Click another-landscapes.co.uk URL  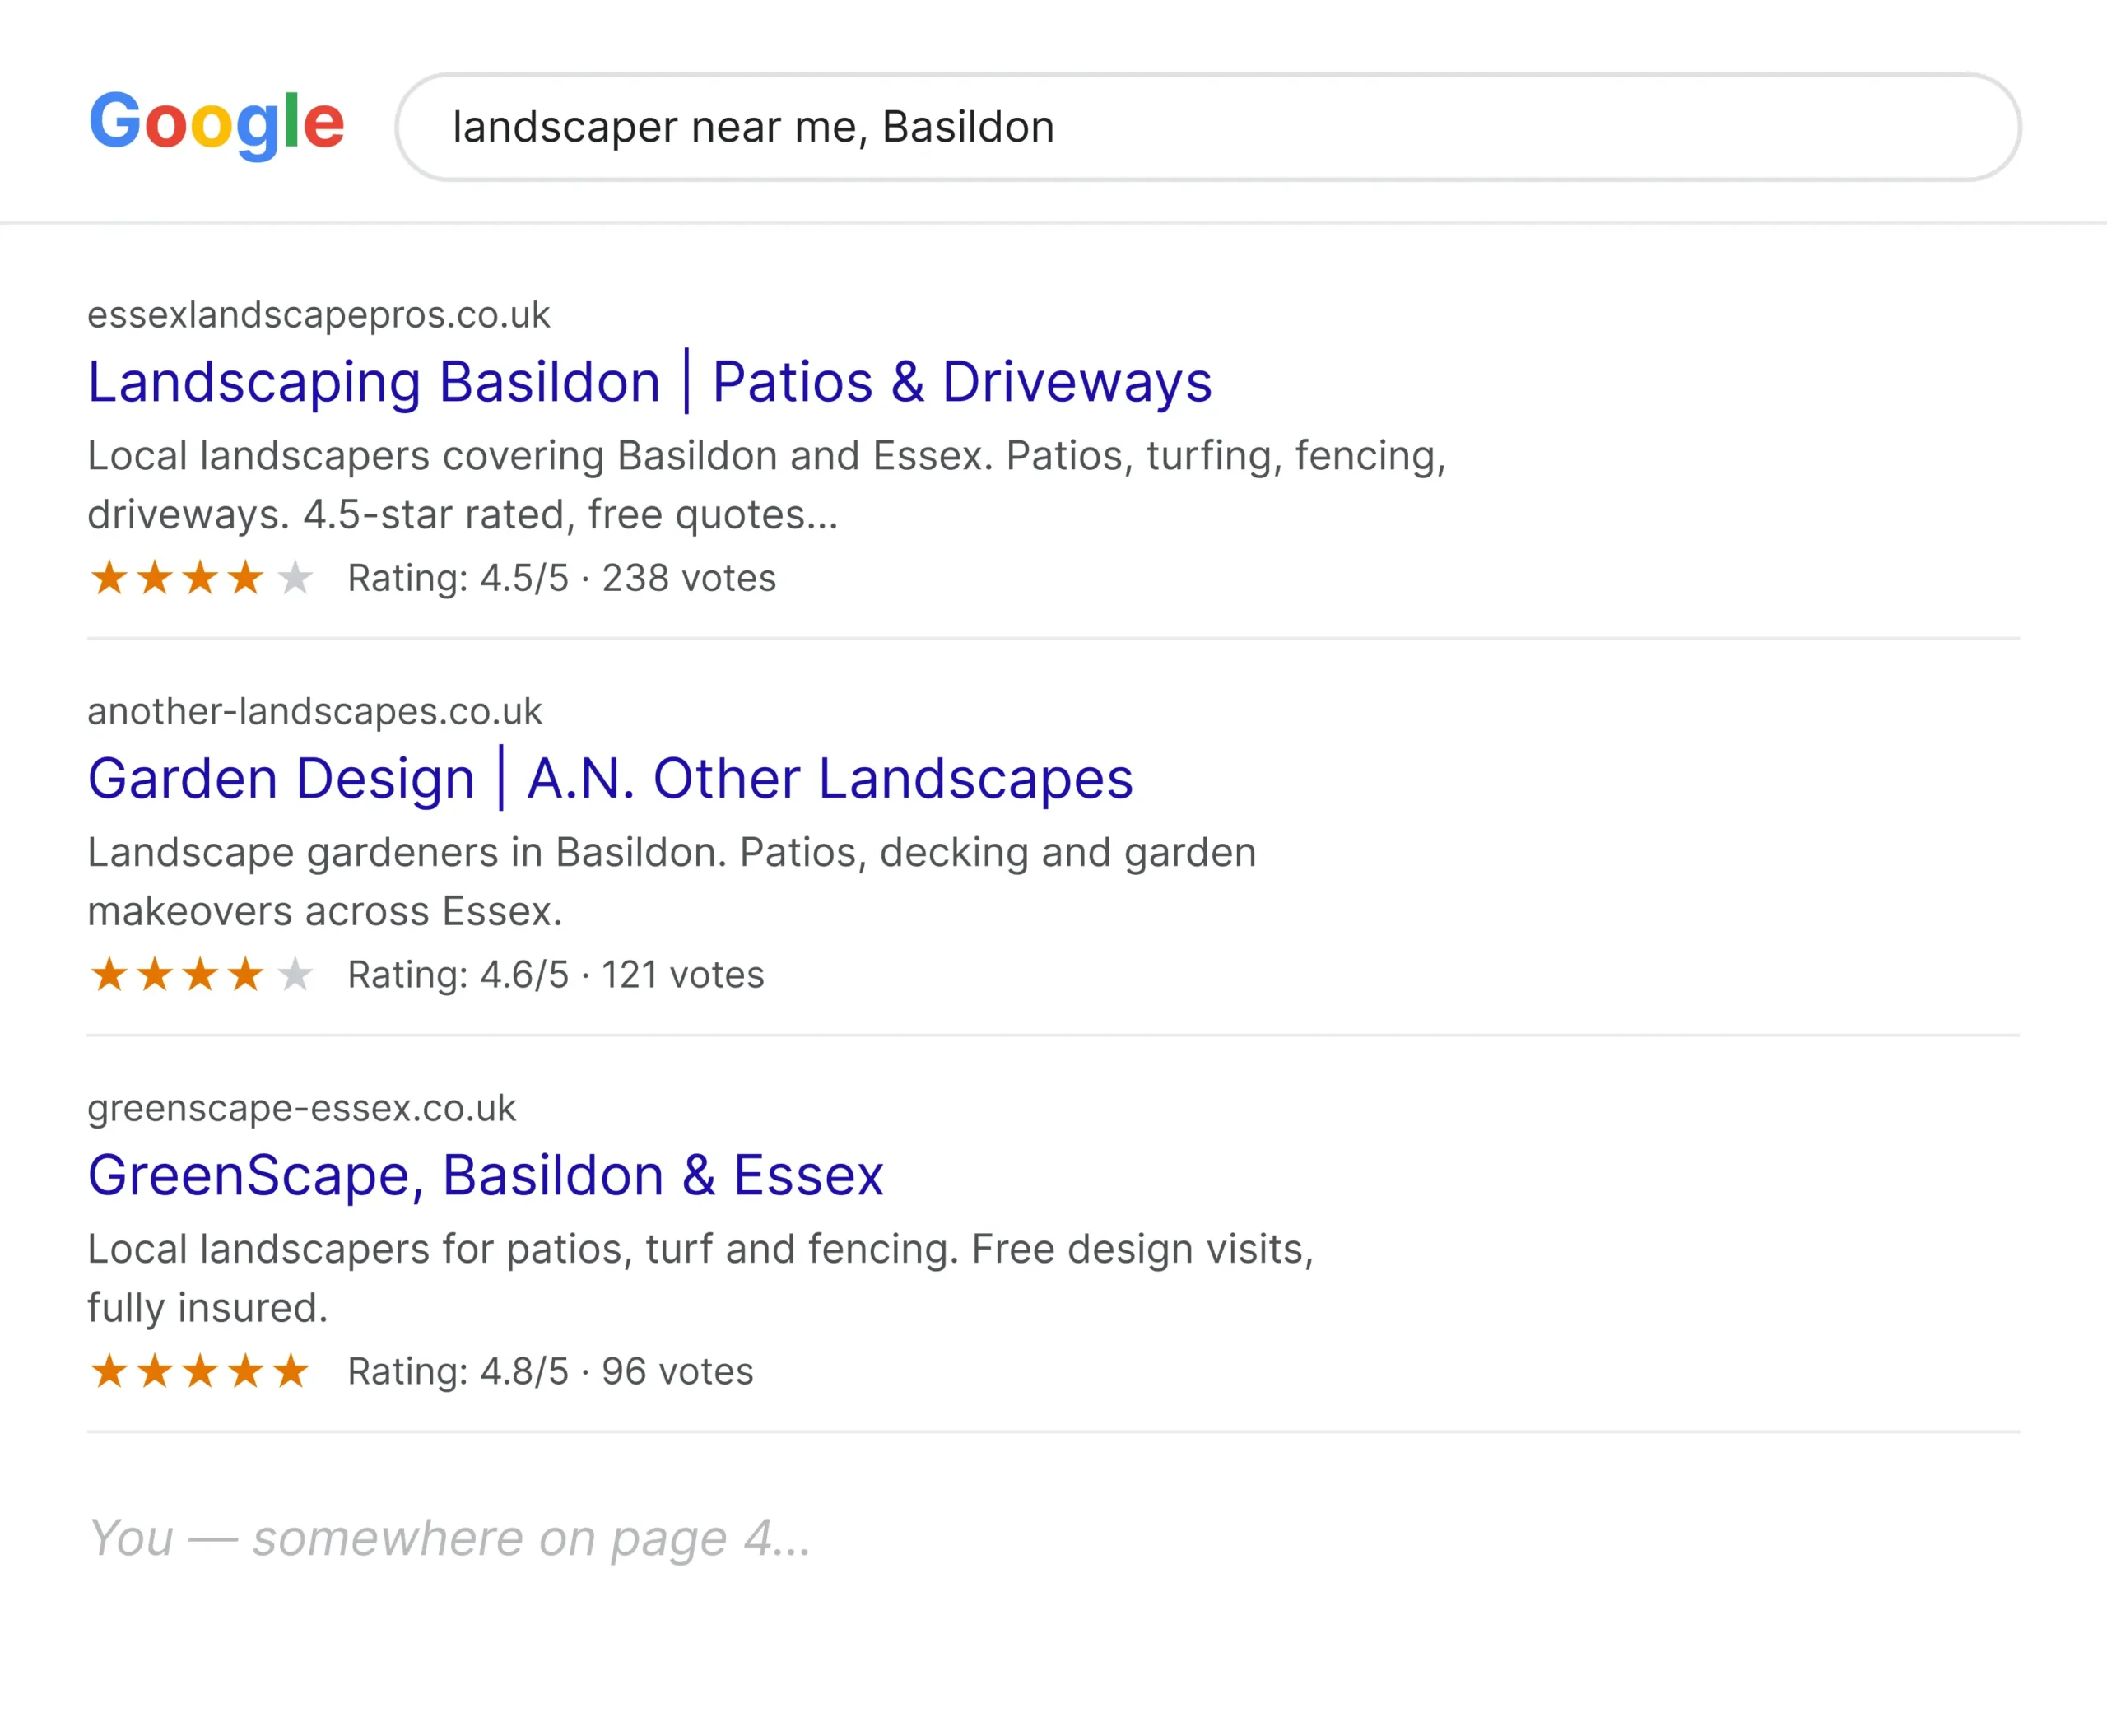[314, 711]
